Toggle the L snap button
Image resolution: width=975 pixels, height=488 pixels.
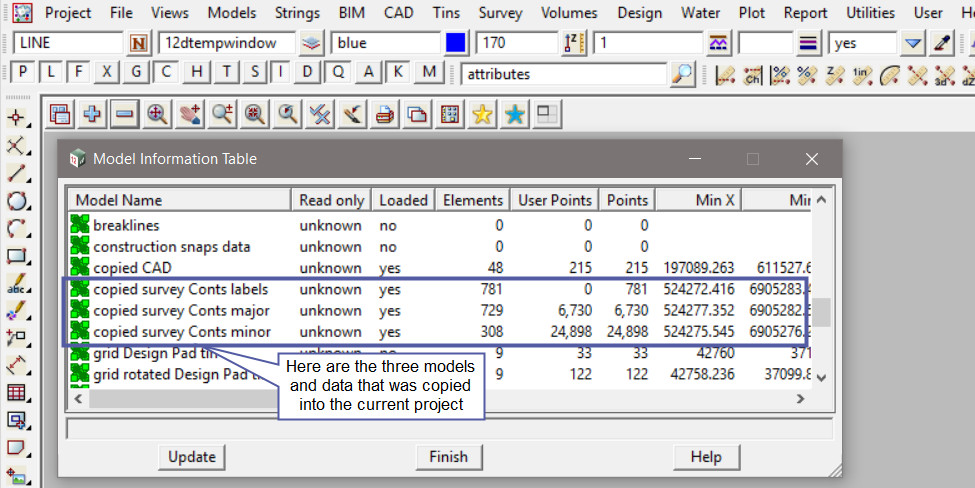pos(51,73)
